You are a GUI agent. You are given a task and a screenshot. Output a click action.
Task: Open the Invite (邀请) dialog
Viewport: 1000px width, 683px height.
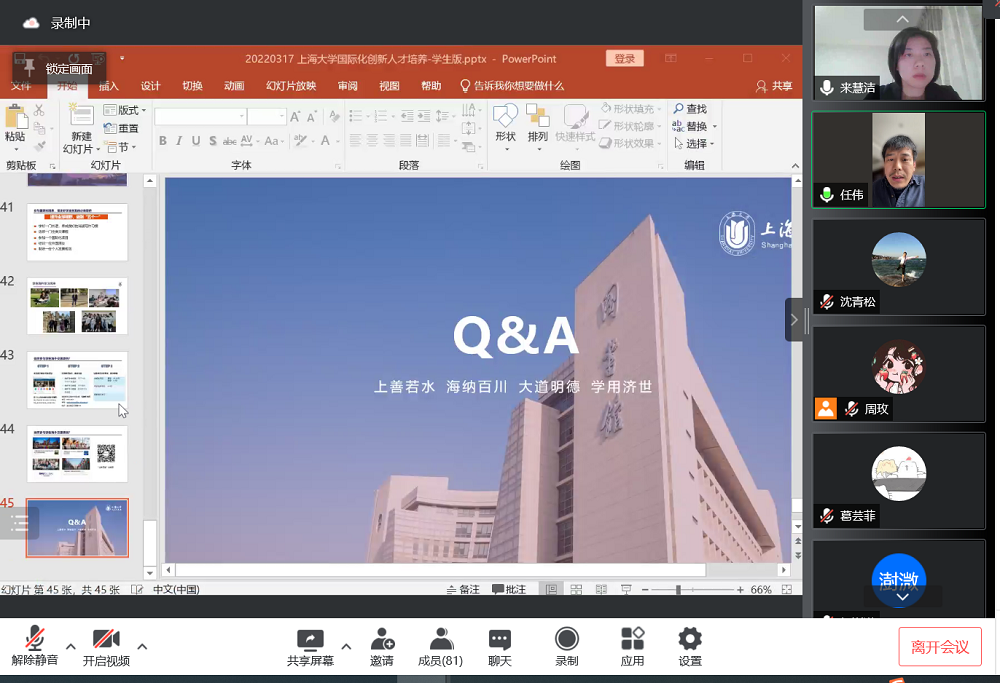point(382,647)
